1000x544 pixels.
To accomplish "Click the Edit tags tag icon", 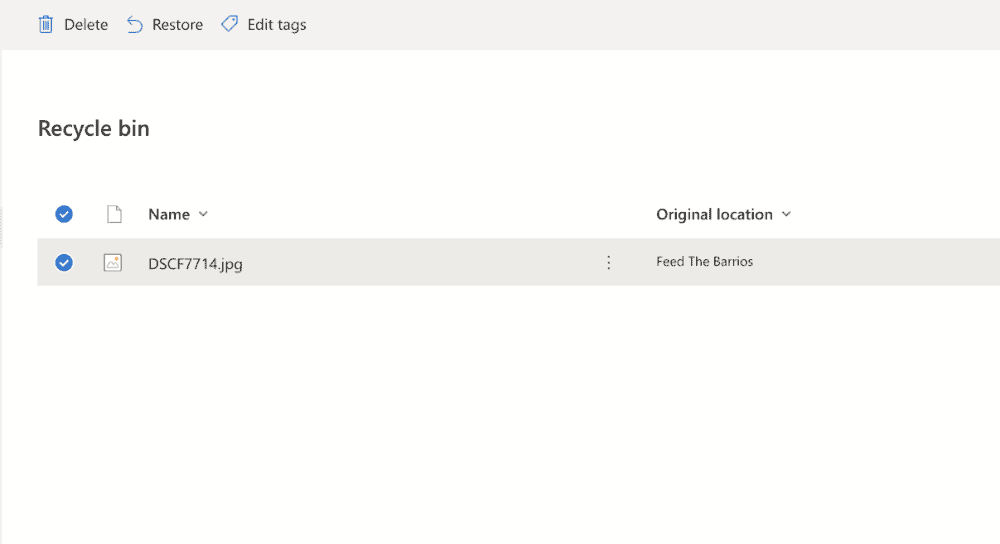I will (230, 24).
